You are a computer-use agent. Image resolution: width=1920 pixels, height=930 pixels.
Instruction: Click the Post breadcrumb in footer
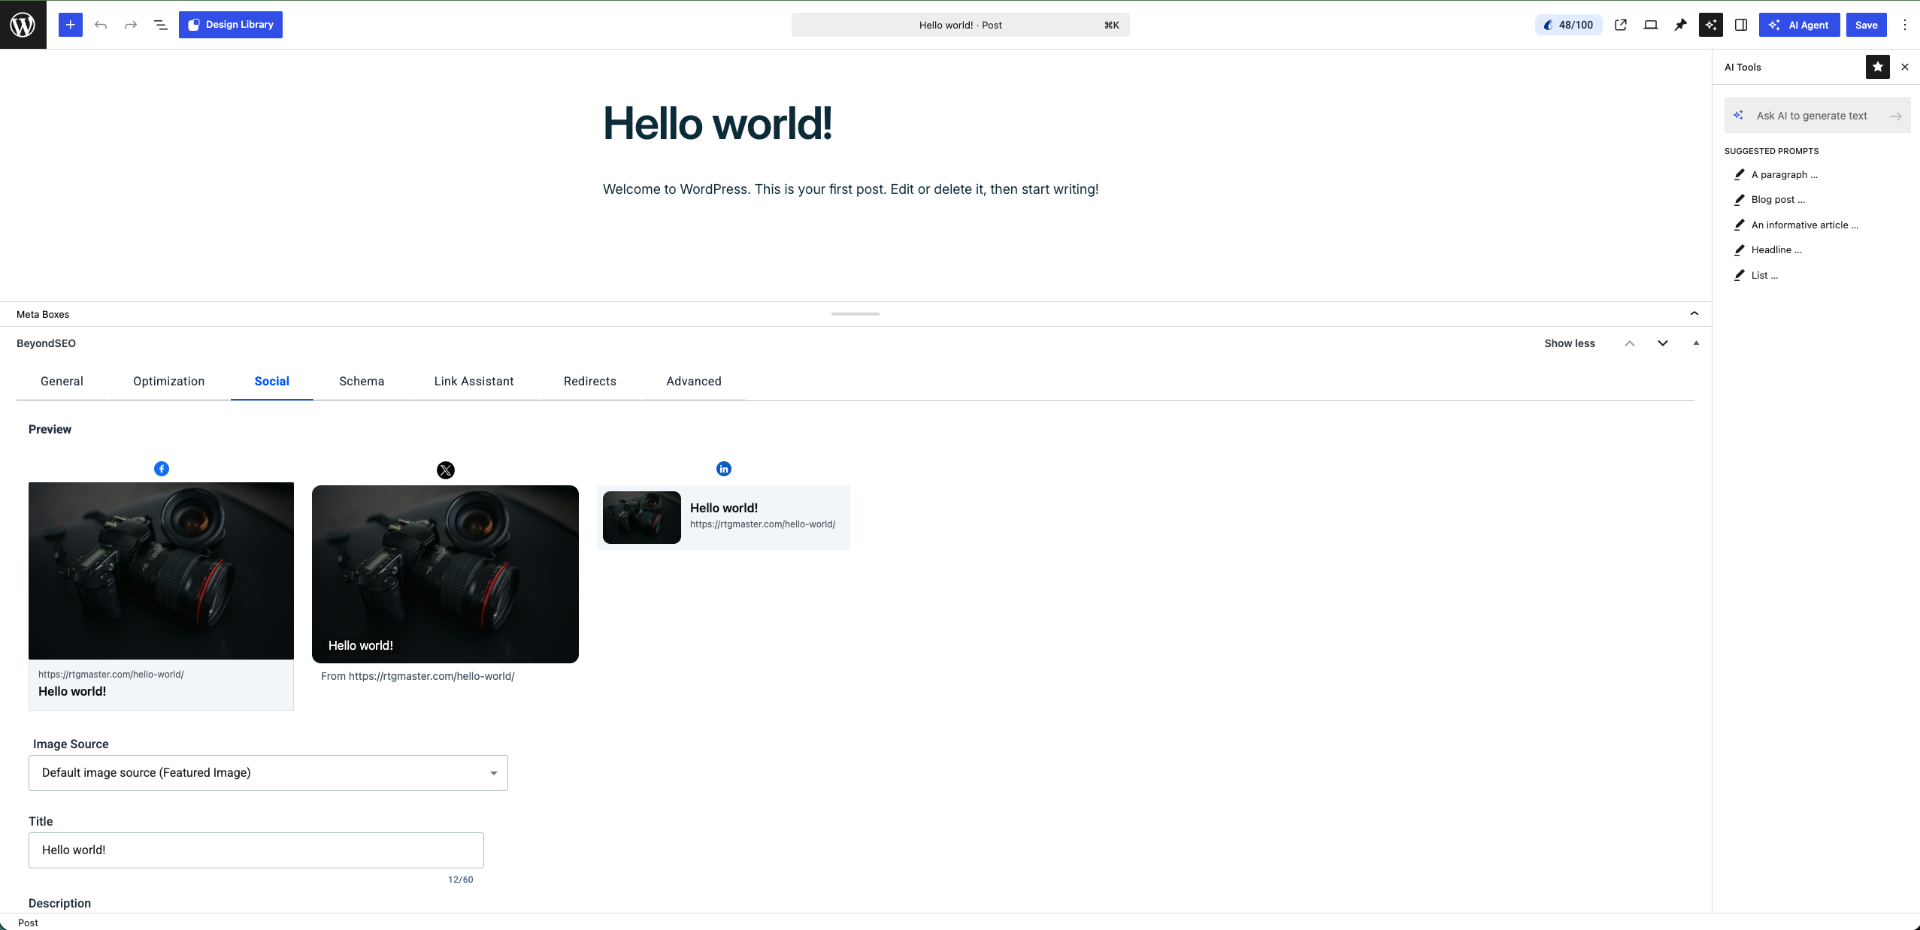point(28,923)
